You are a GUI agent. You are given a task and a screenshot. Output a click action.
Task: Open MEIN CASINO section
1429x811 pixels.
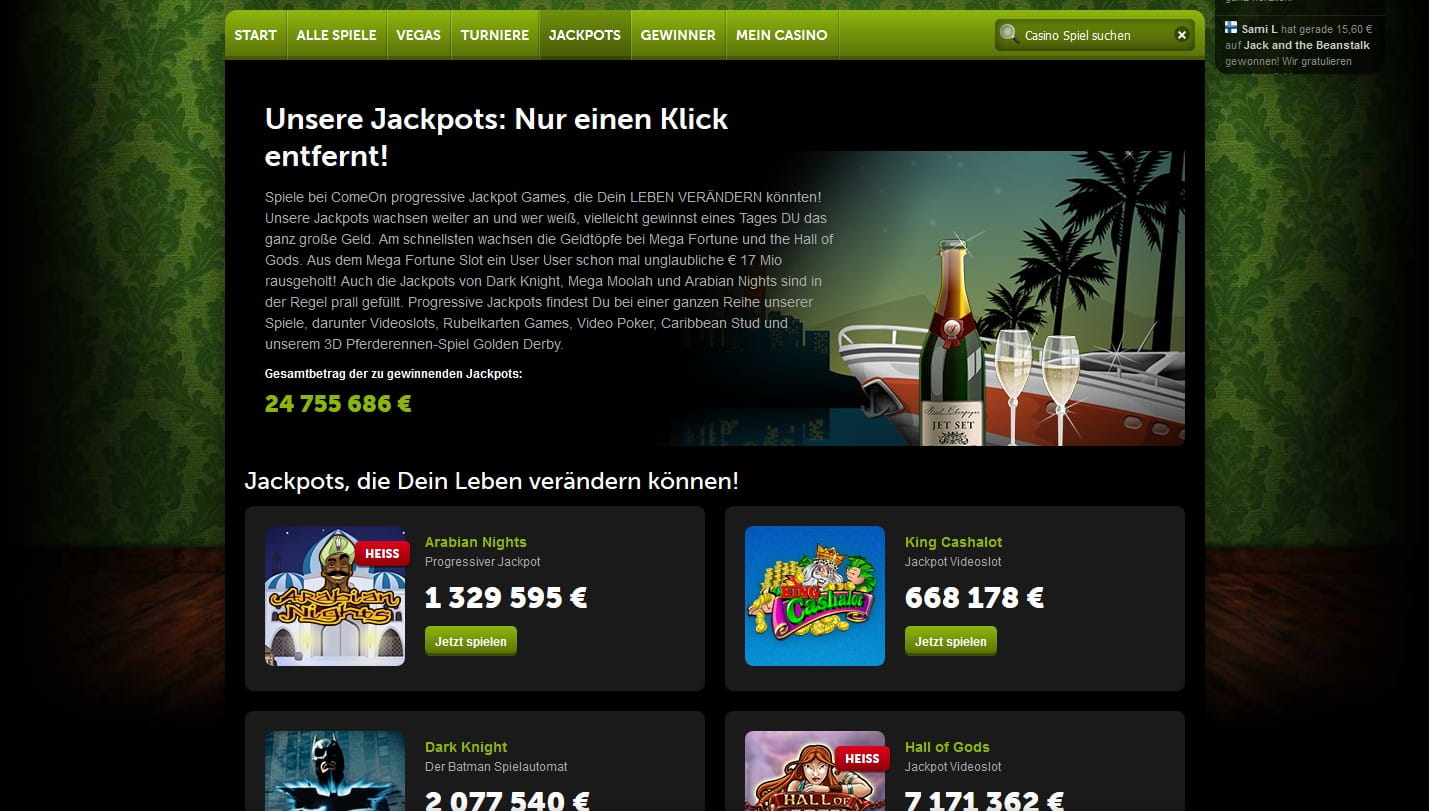(782, 35)
